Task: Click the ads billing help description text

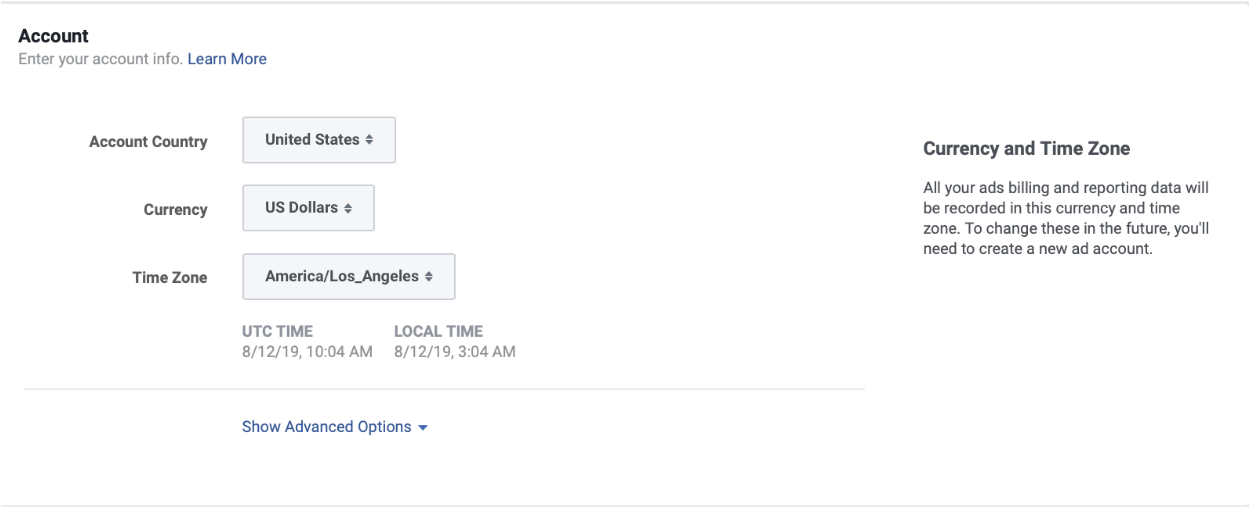Action: point(1066,218)
